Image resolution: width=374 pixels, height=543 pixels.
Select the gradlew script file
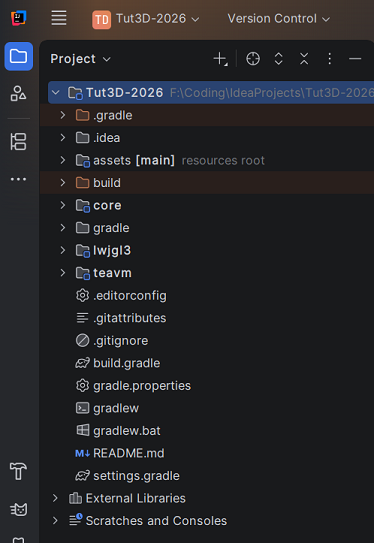click(x=107, y=408)
